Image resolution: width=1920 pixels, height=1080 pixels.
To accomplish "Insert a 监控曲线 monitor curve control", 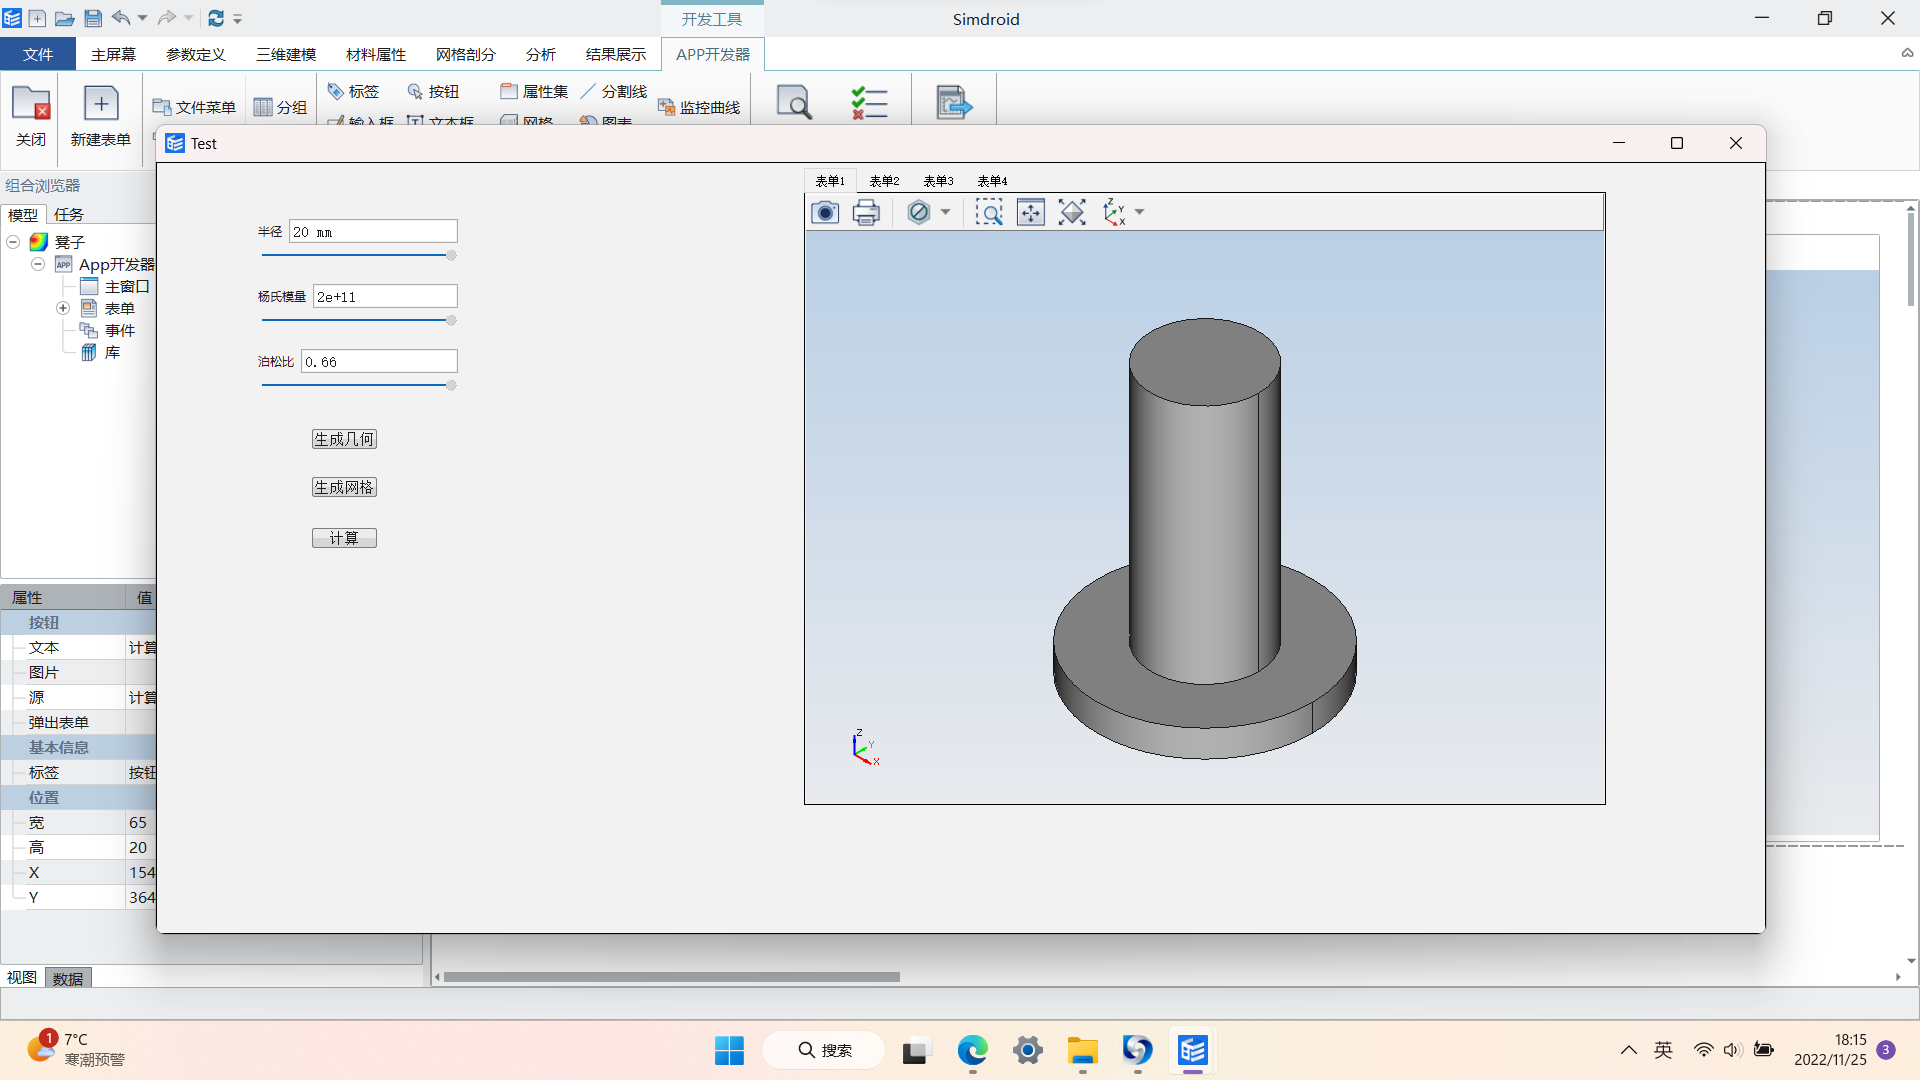I will [699, 107].
